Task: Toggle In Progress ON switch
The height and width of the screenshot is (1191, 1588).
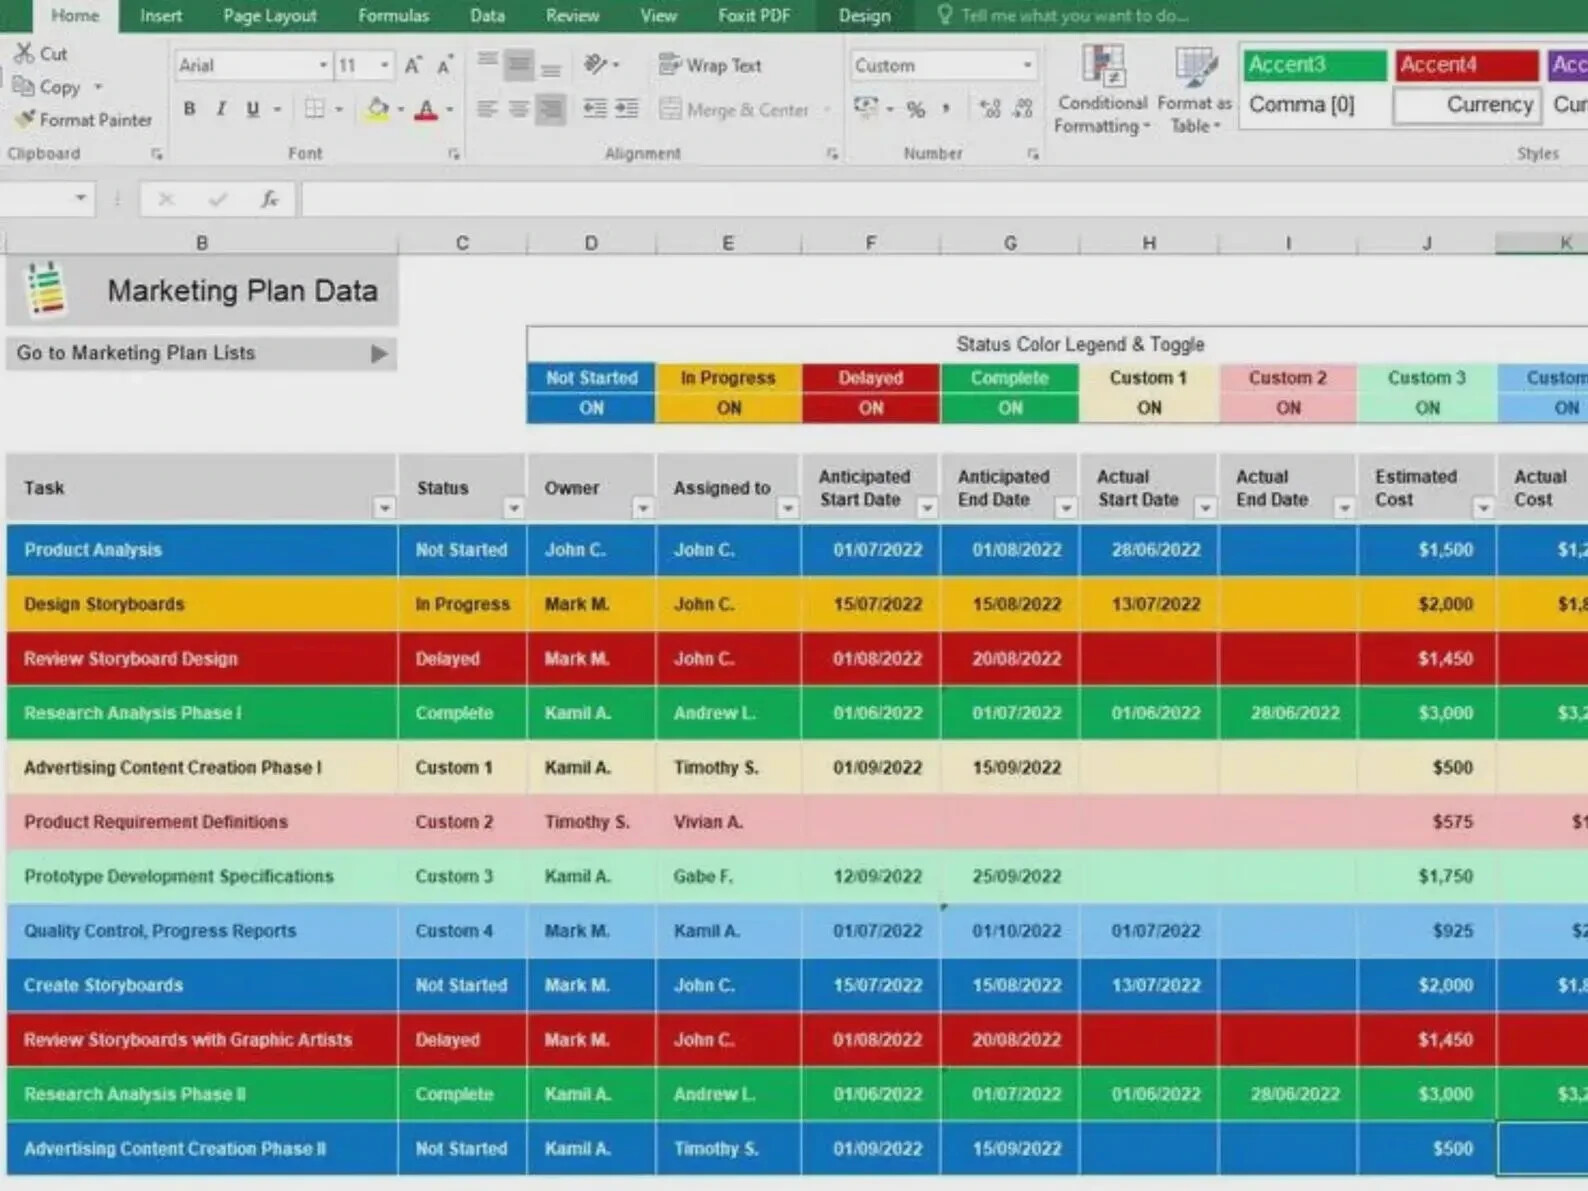Action: click(x=729, y=408)
